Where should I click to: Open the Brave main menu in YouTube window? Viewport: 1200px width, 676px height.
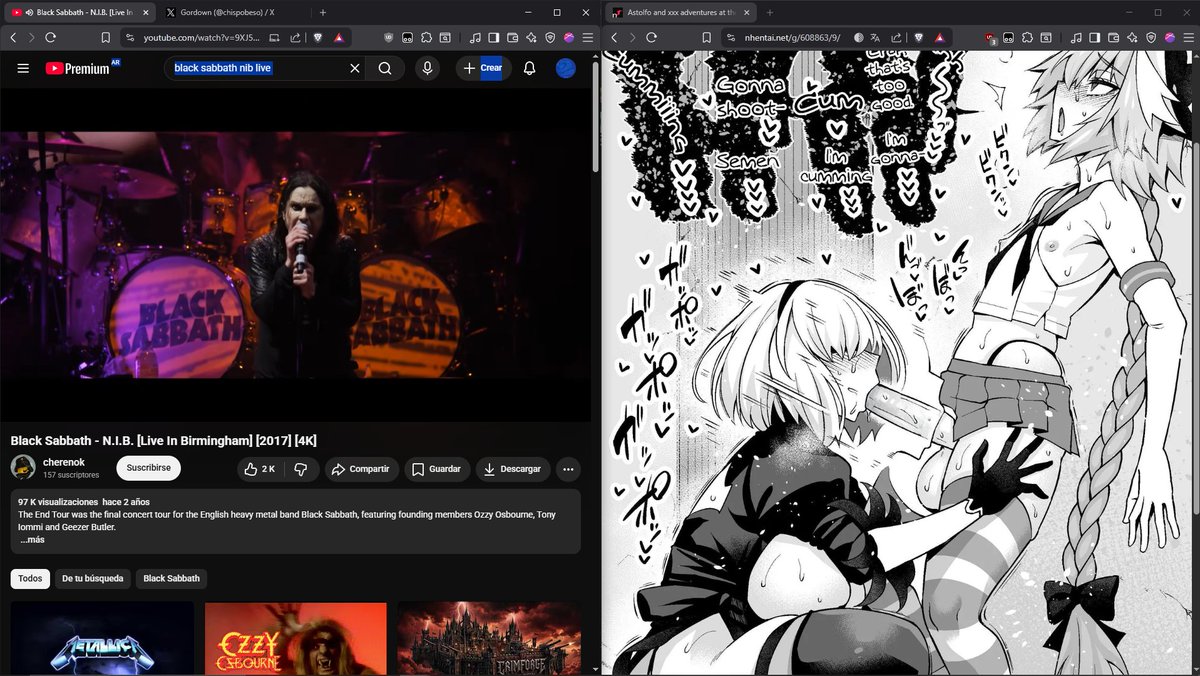pyautogui.click(x=587, y=37)
